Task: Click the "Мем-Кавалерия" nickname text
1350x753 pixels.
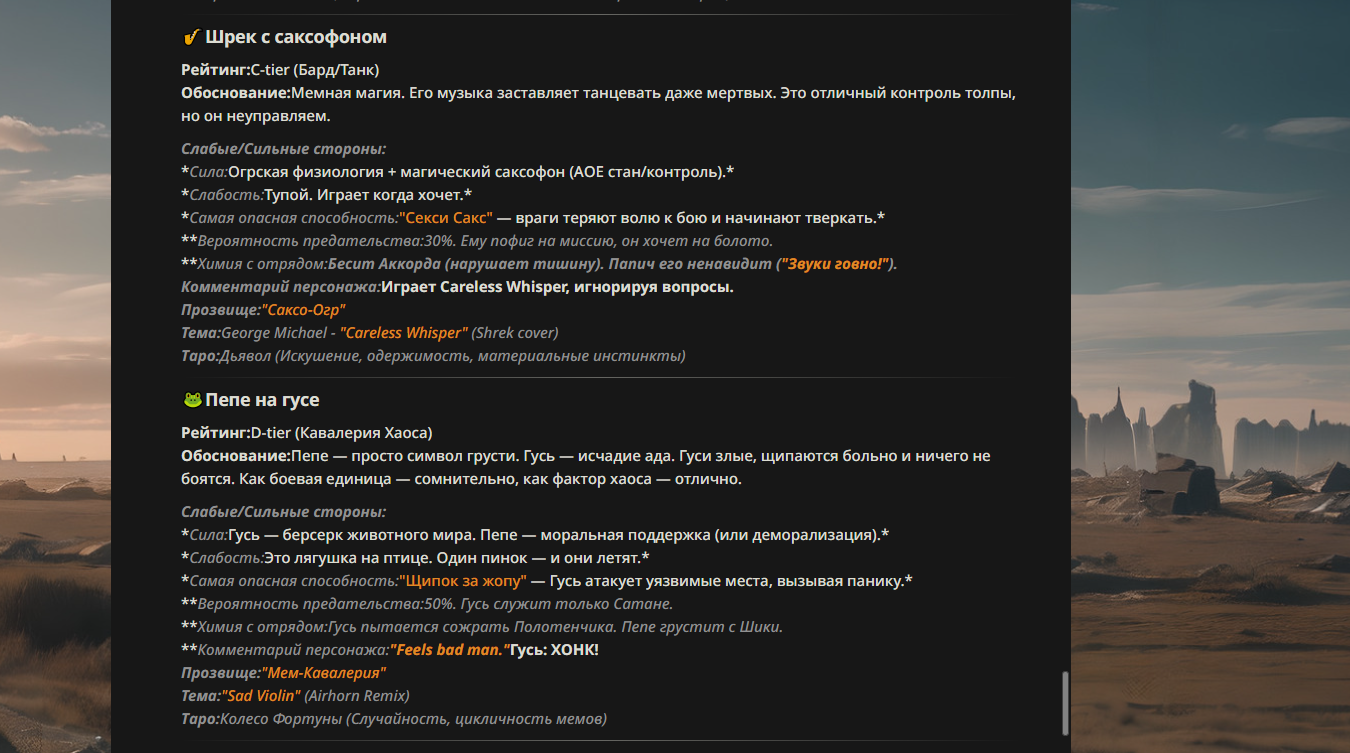Action: coord(323,673)
